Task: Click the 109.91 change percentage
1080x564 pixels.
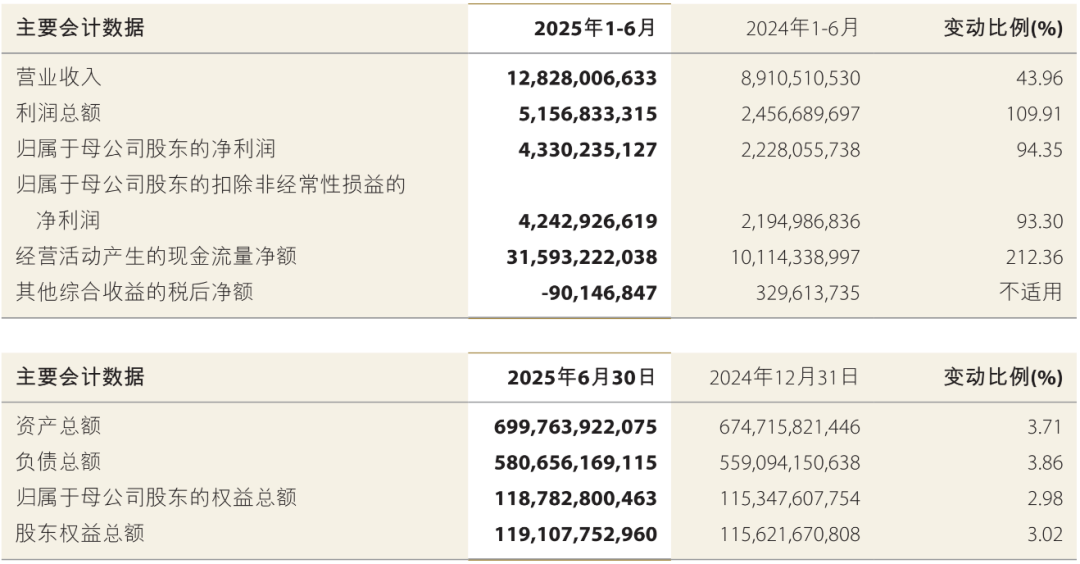Action: 1035,114
